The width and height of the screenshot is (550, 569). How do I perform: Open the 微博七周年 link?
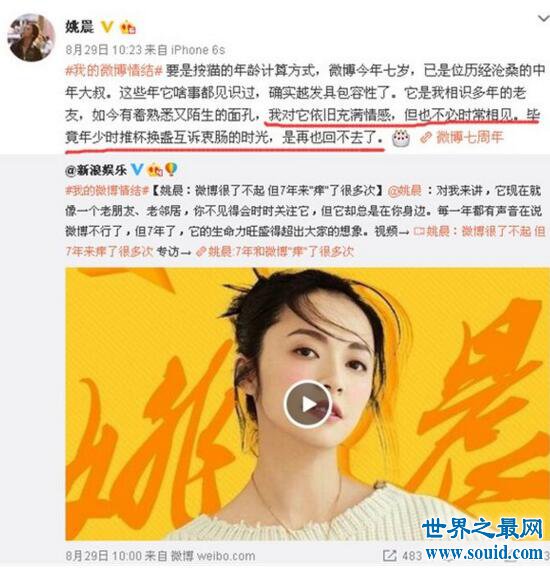click(x=469, y=137)
